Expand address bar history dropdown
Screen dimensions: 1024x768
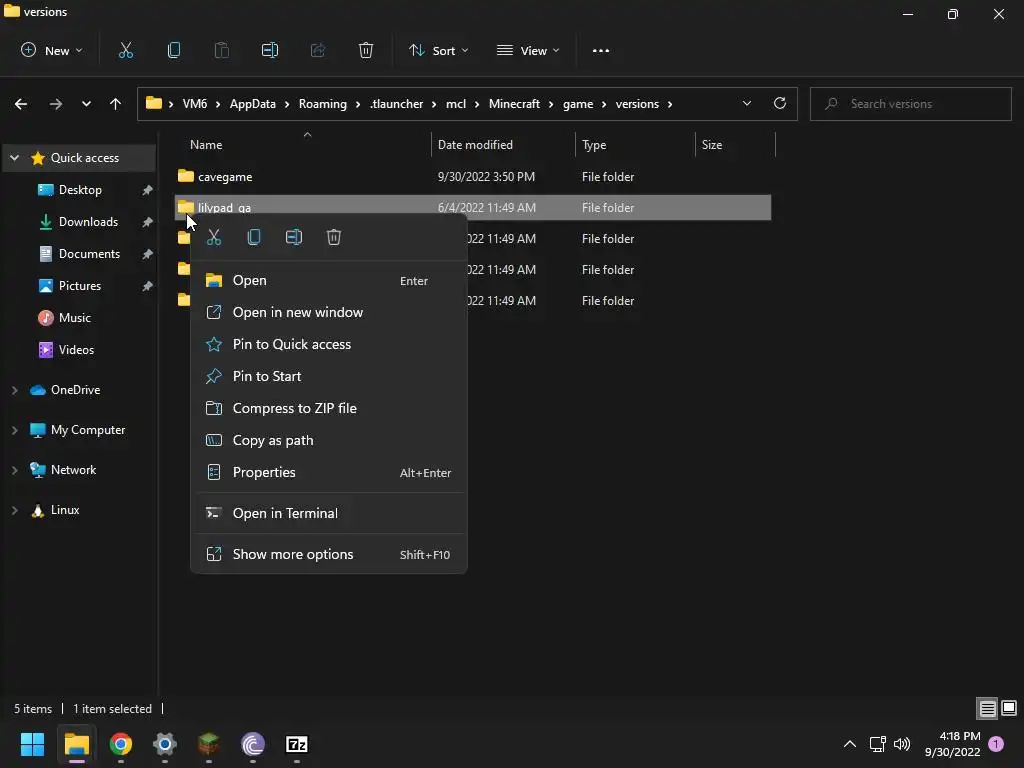tap(747, 103)
